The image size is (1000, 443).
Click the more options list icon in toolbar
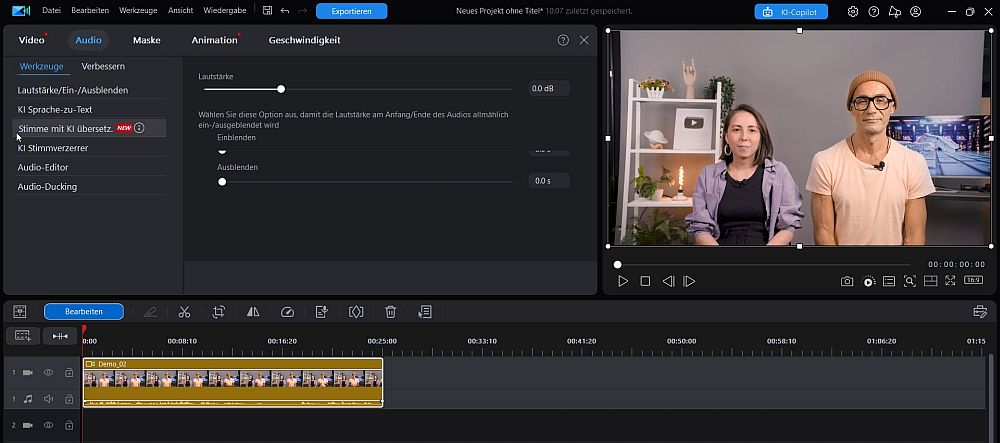click(425, 312)
